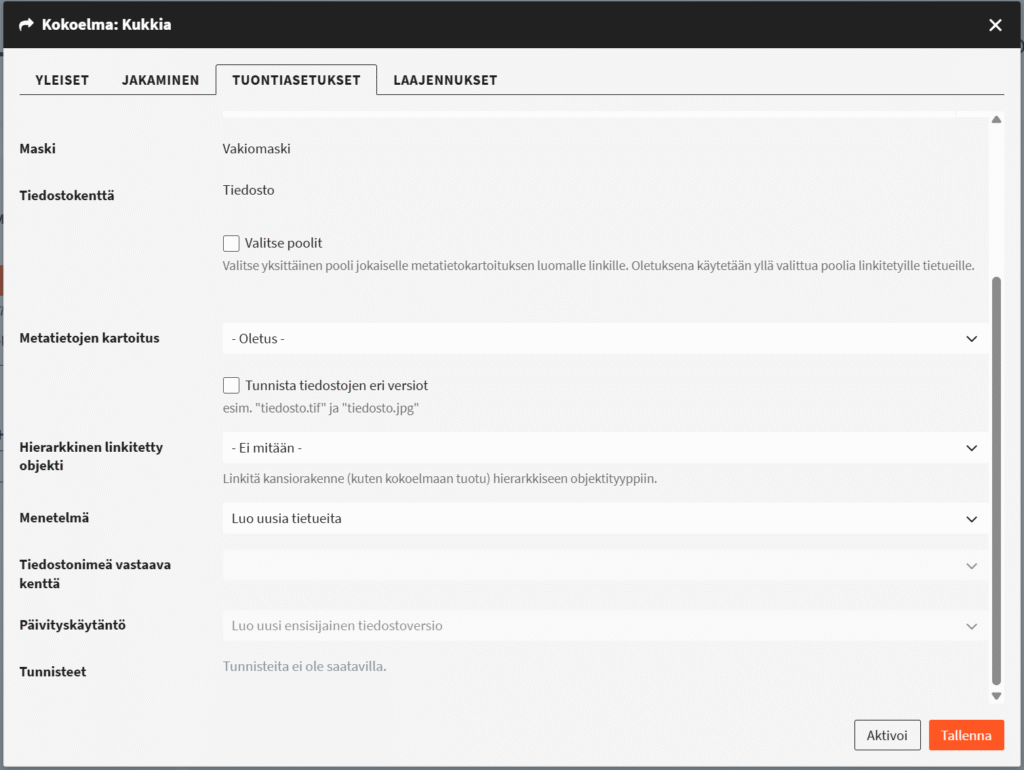Open the 'Luo uusia tietueita' method dropdown
The height and width of the screenshot is (770, 1024).
[605, 519]
